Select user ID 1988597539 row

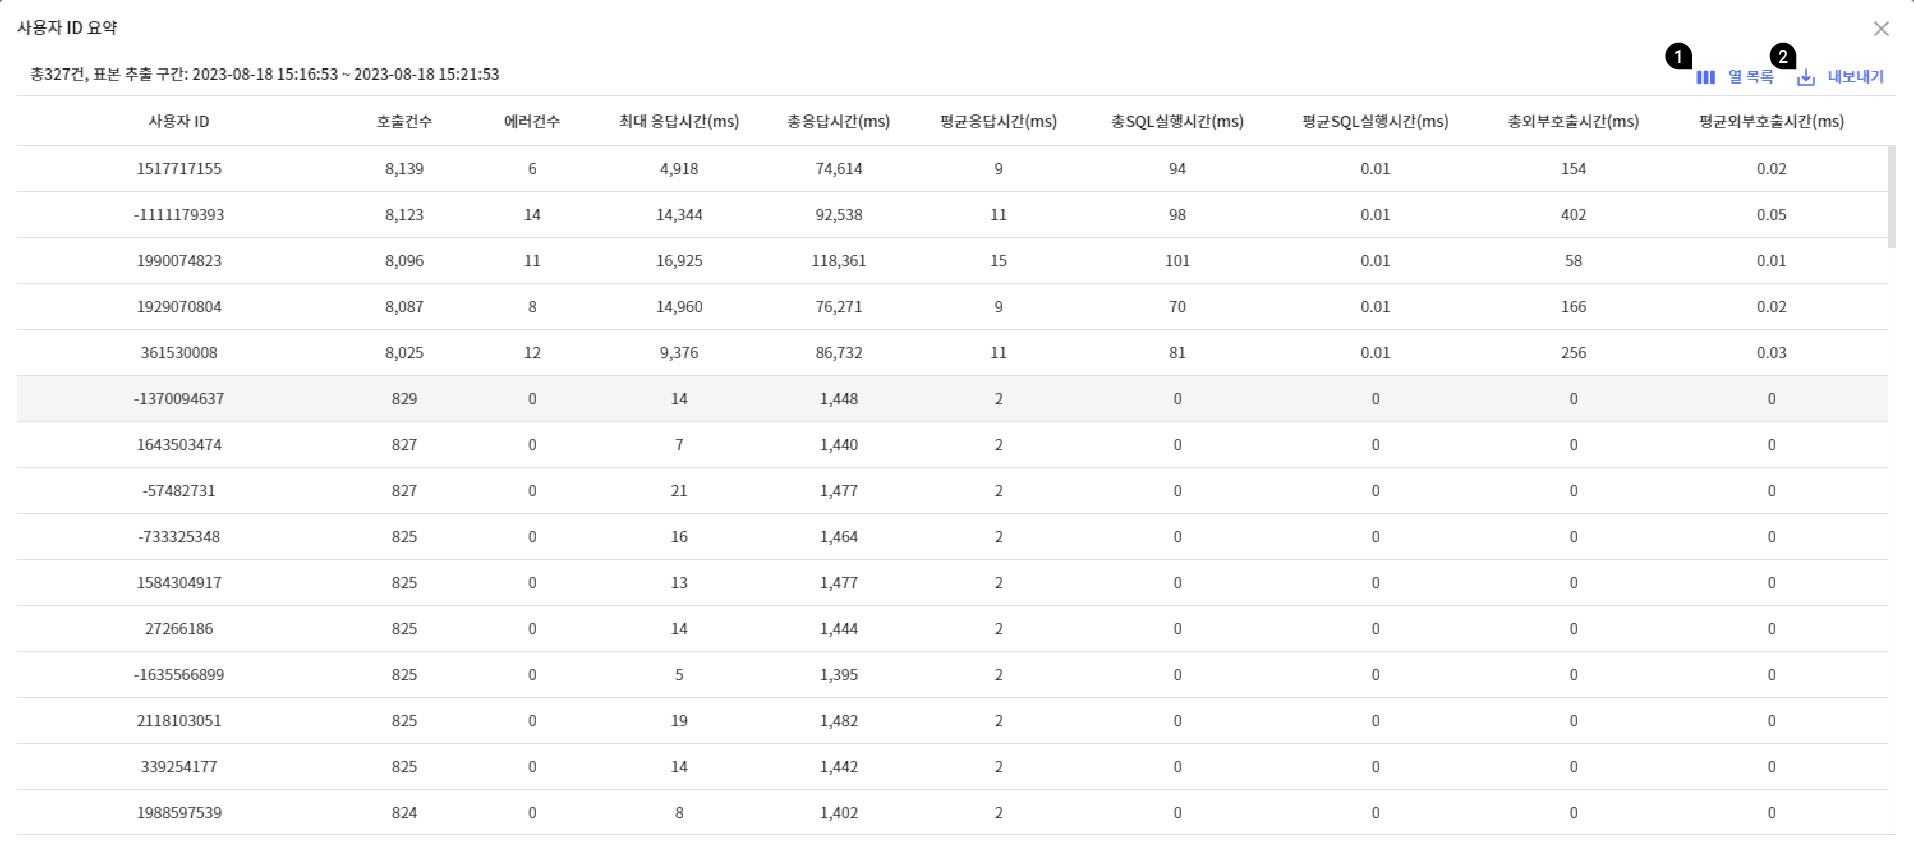[179, 813]
